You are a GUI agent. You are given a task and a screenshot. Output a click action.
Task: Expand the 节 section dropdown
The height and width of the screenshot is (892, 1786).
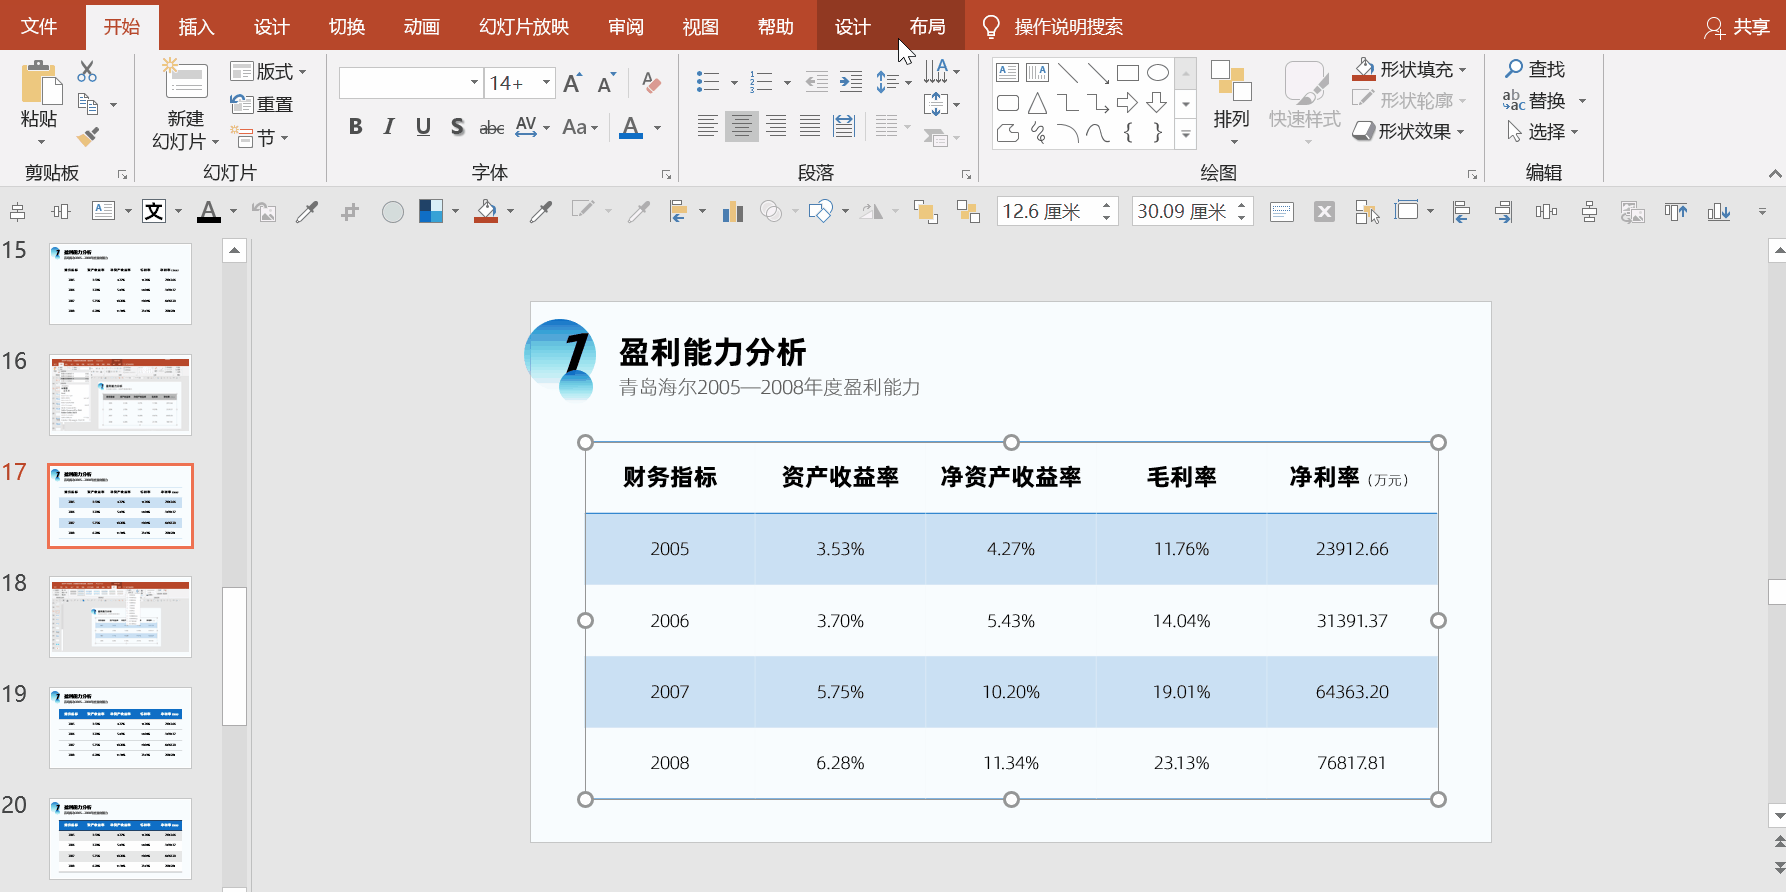click(284, 138)
